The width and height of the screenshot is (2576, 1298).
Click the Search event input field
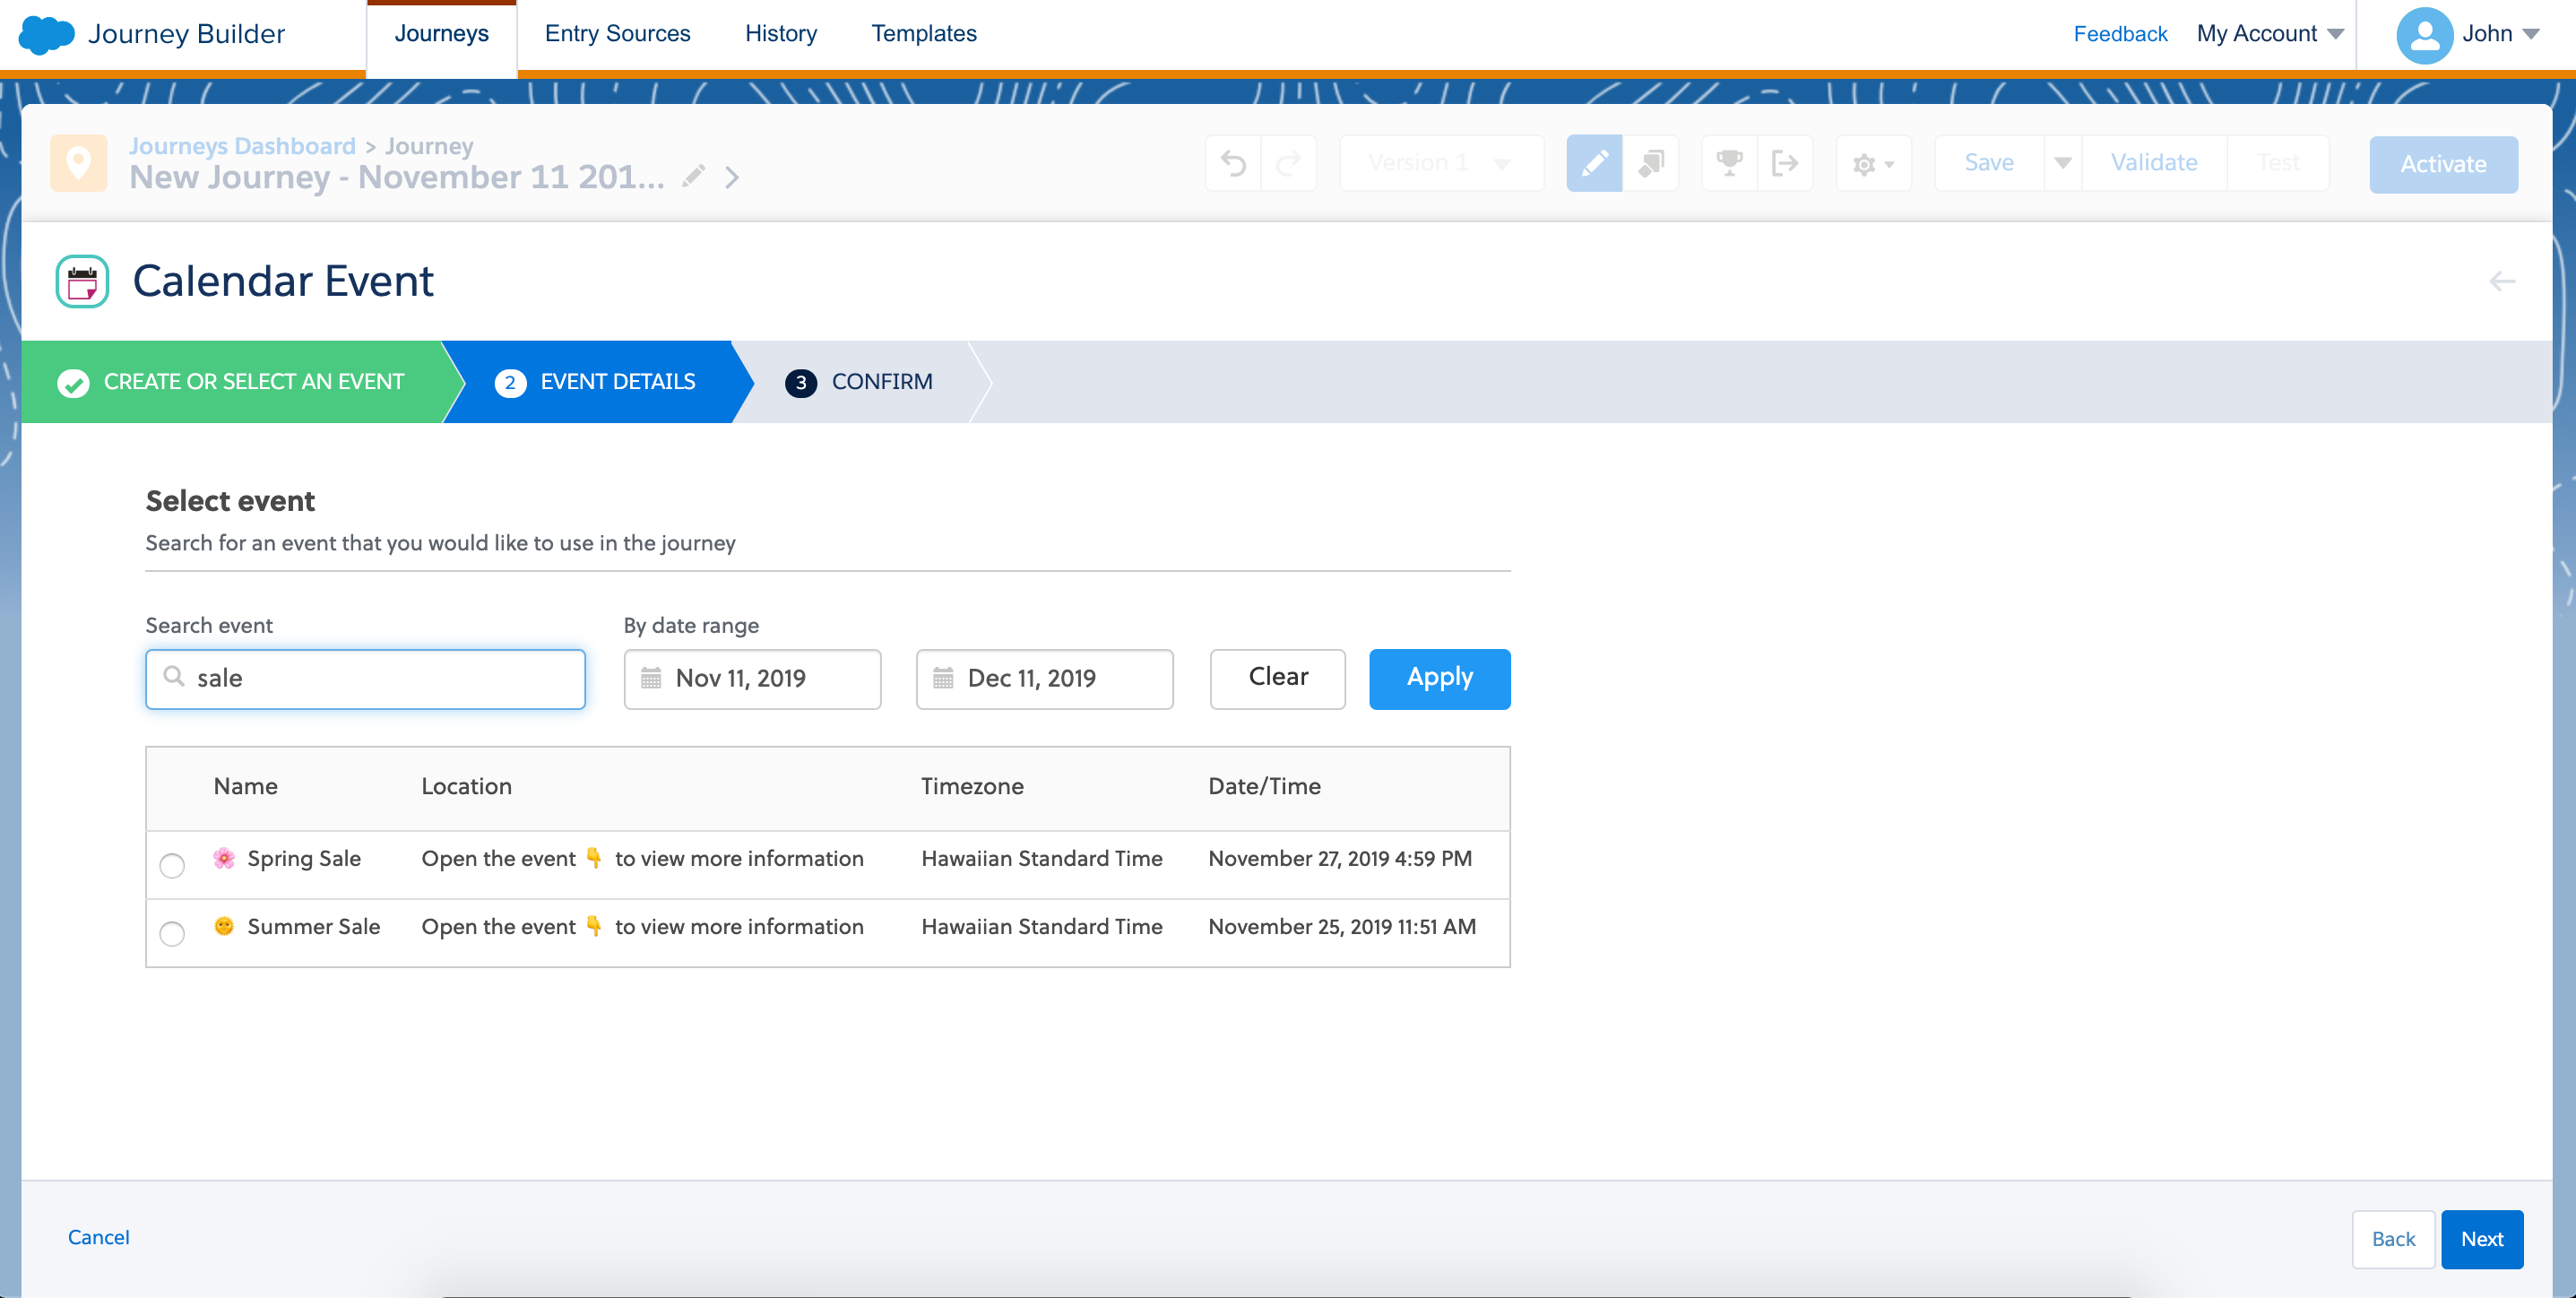tap(366, 679)
